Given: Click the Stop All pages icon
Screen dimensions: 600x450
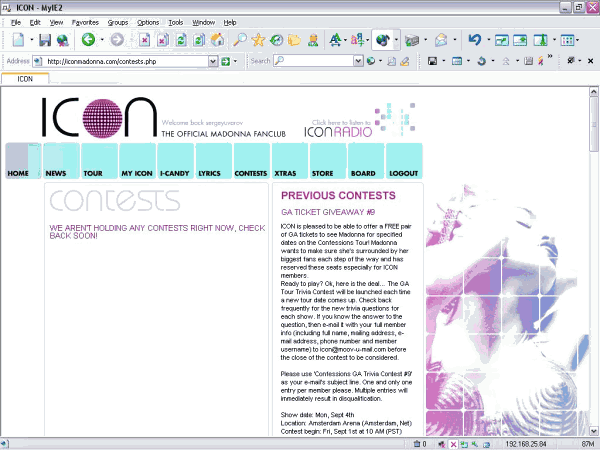Looking at the screenshot, I should [x=163, y=40].
